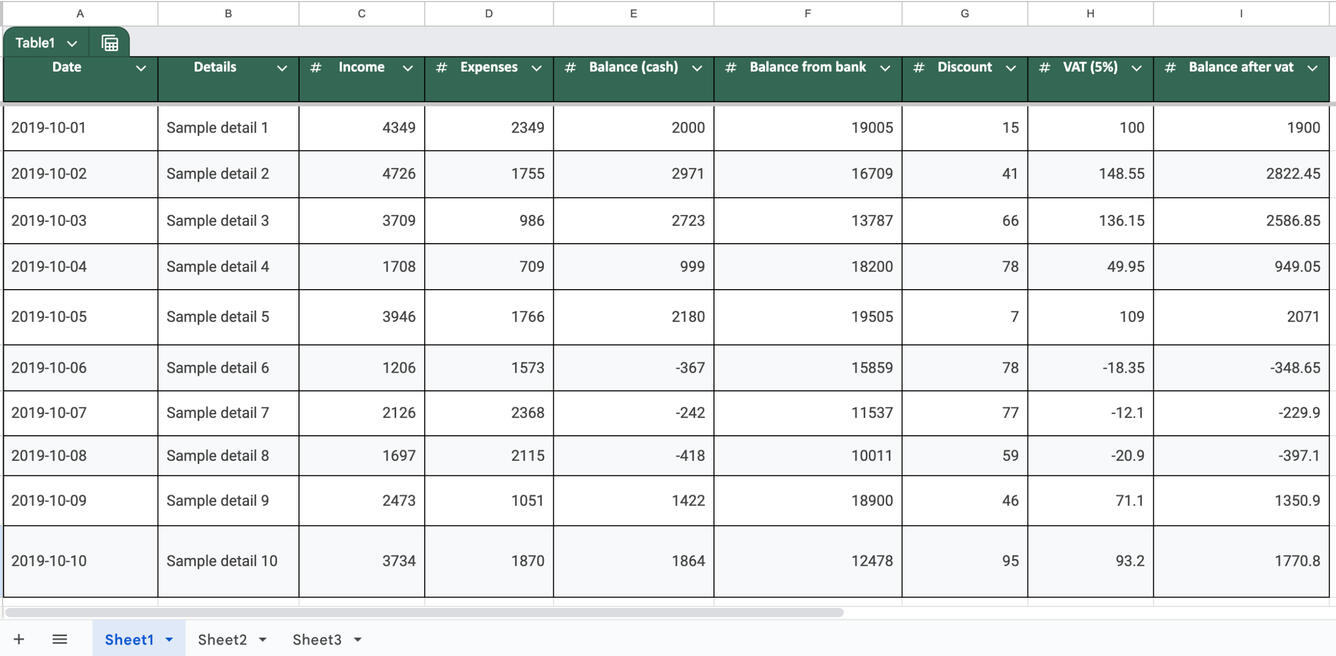1336x656 pixels.
Task: Open the Balance after vat column dropdown
Action: click(1313, 68)
